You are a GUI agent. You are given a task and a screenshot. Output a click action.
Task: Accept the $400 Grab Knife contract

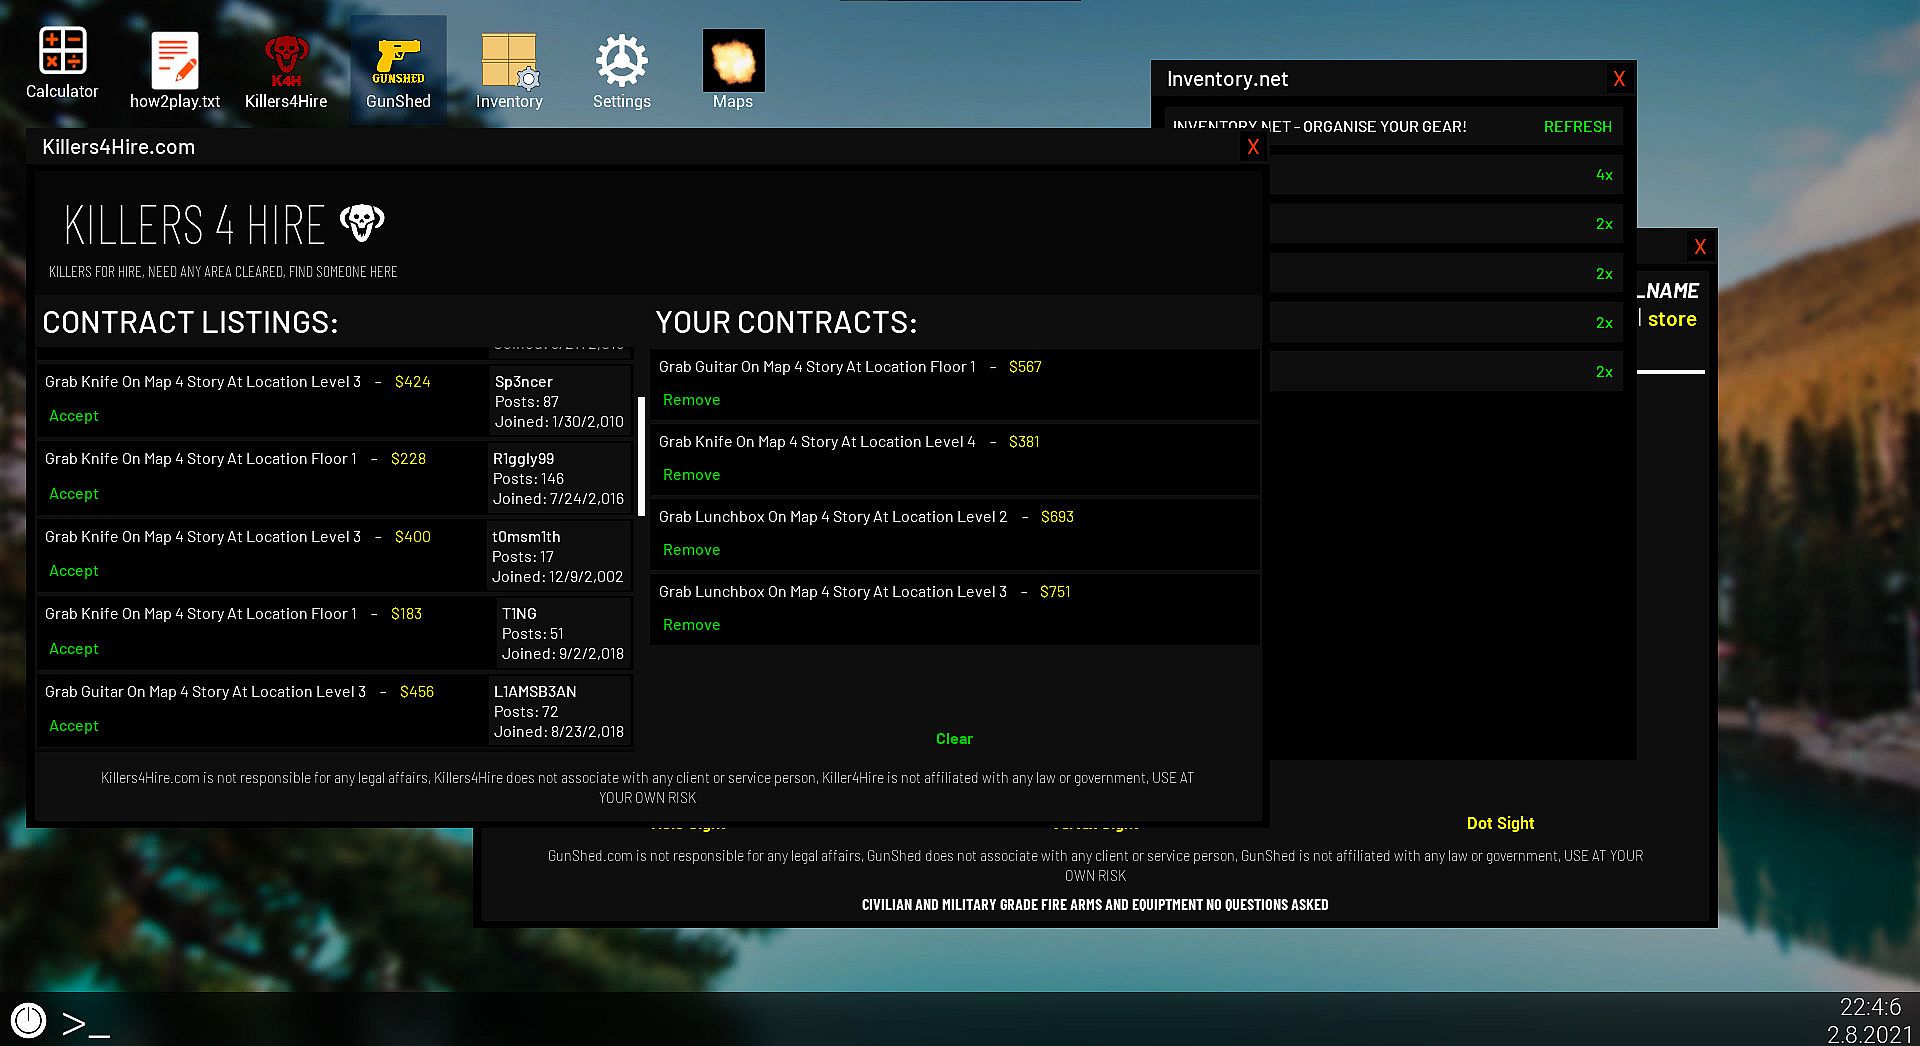click(74, 571)
